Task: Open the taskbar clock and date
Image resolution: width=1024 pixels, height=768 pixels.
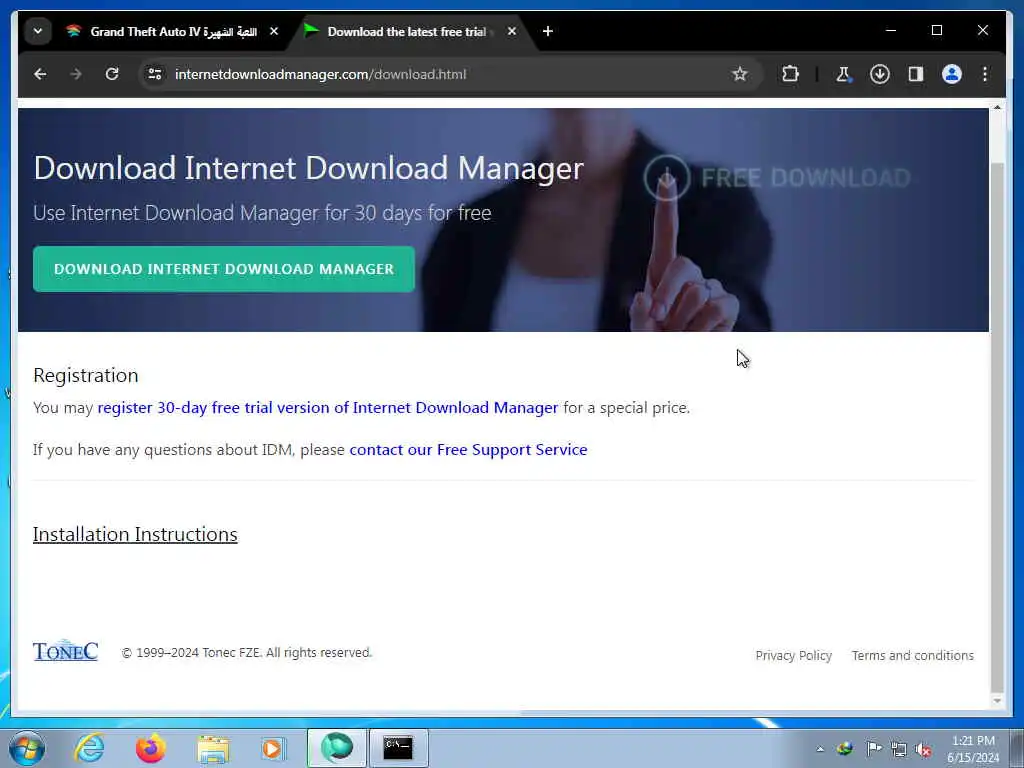Action: (973, 749)
